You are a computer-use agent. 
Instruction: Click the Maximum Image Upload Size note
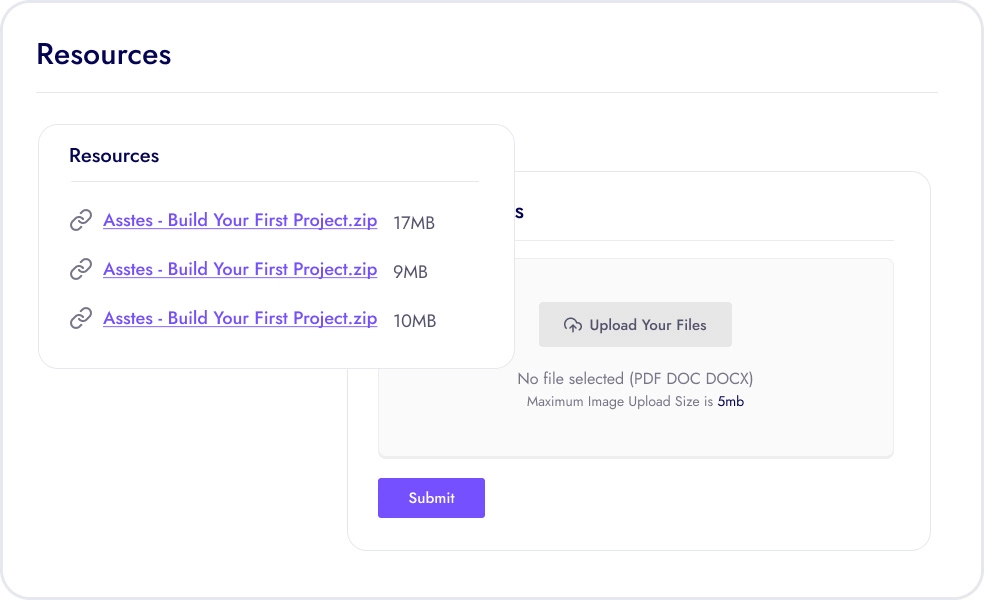pos(620,402)
